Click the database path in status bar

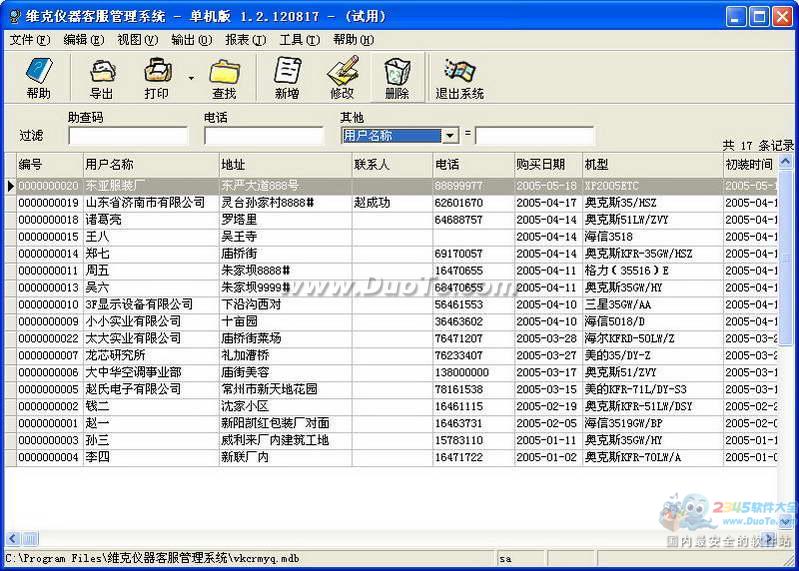(x=152, y=559)
